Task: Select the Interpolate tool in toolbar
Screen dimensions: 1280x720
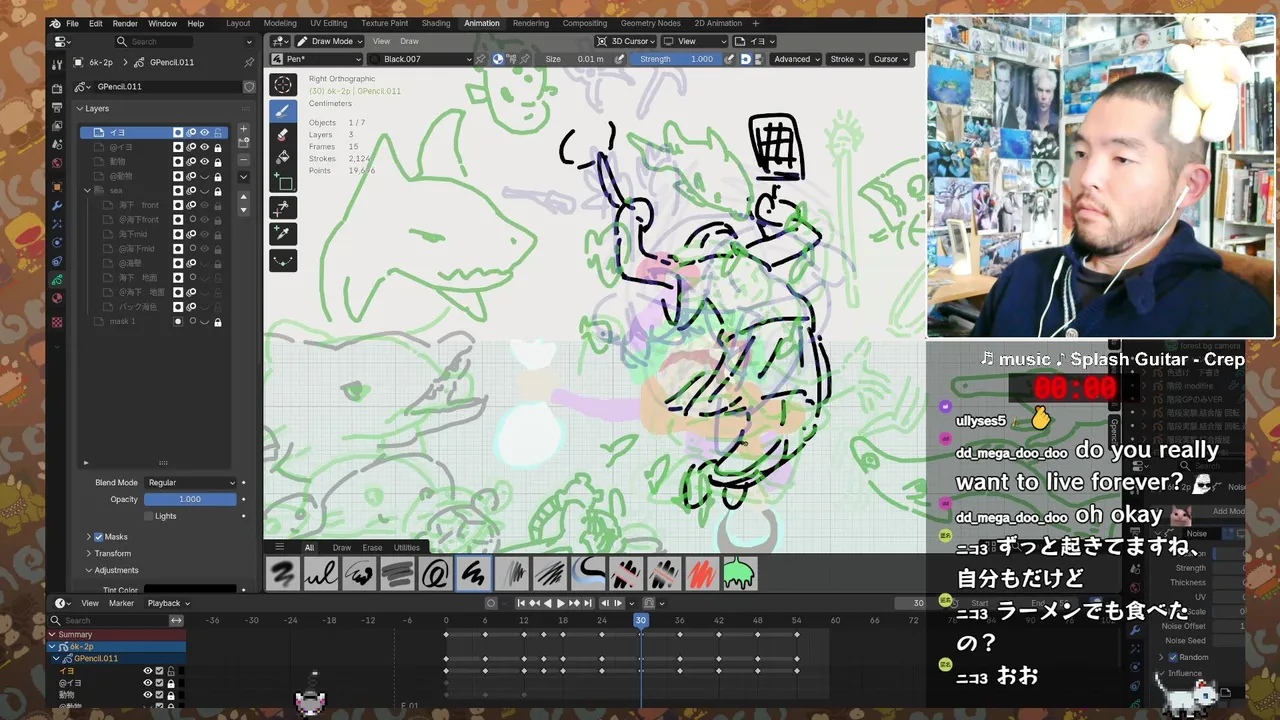Action: pos(283,259)
